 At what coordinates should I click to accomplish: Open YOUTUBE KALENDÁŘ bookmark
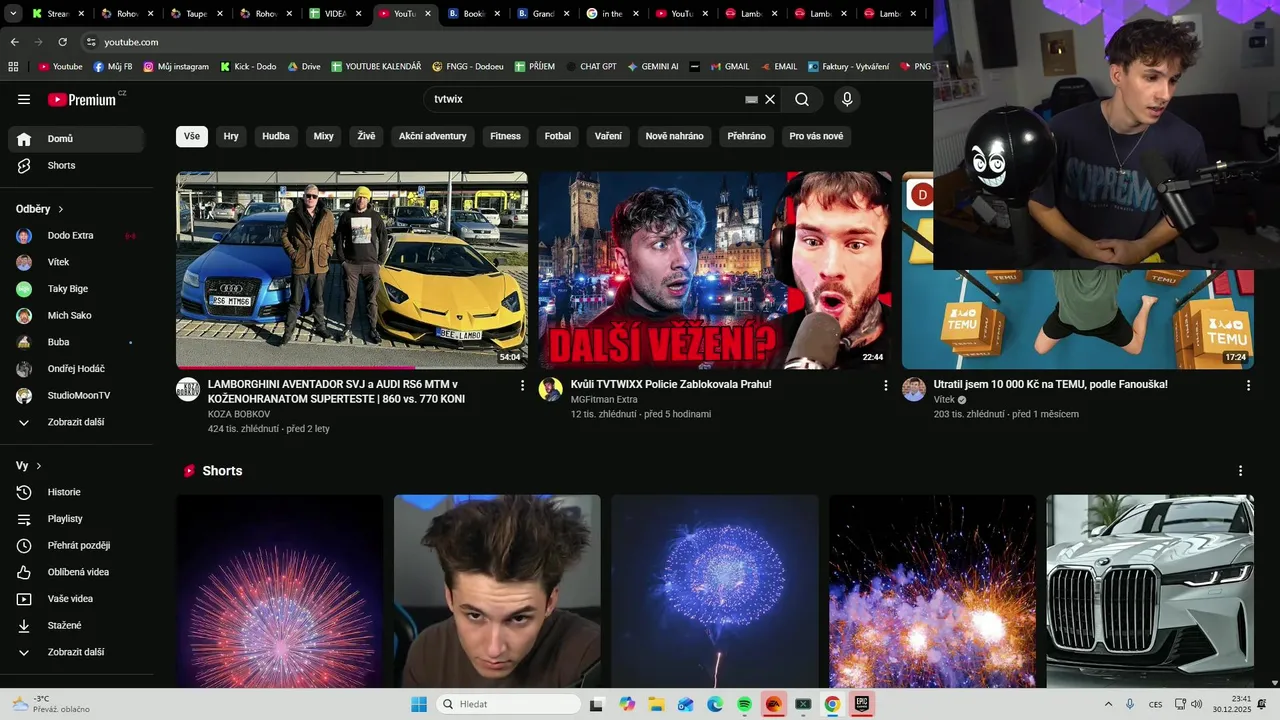375,67
